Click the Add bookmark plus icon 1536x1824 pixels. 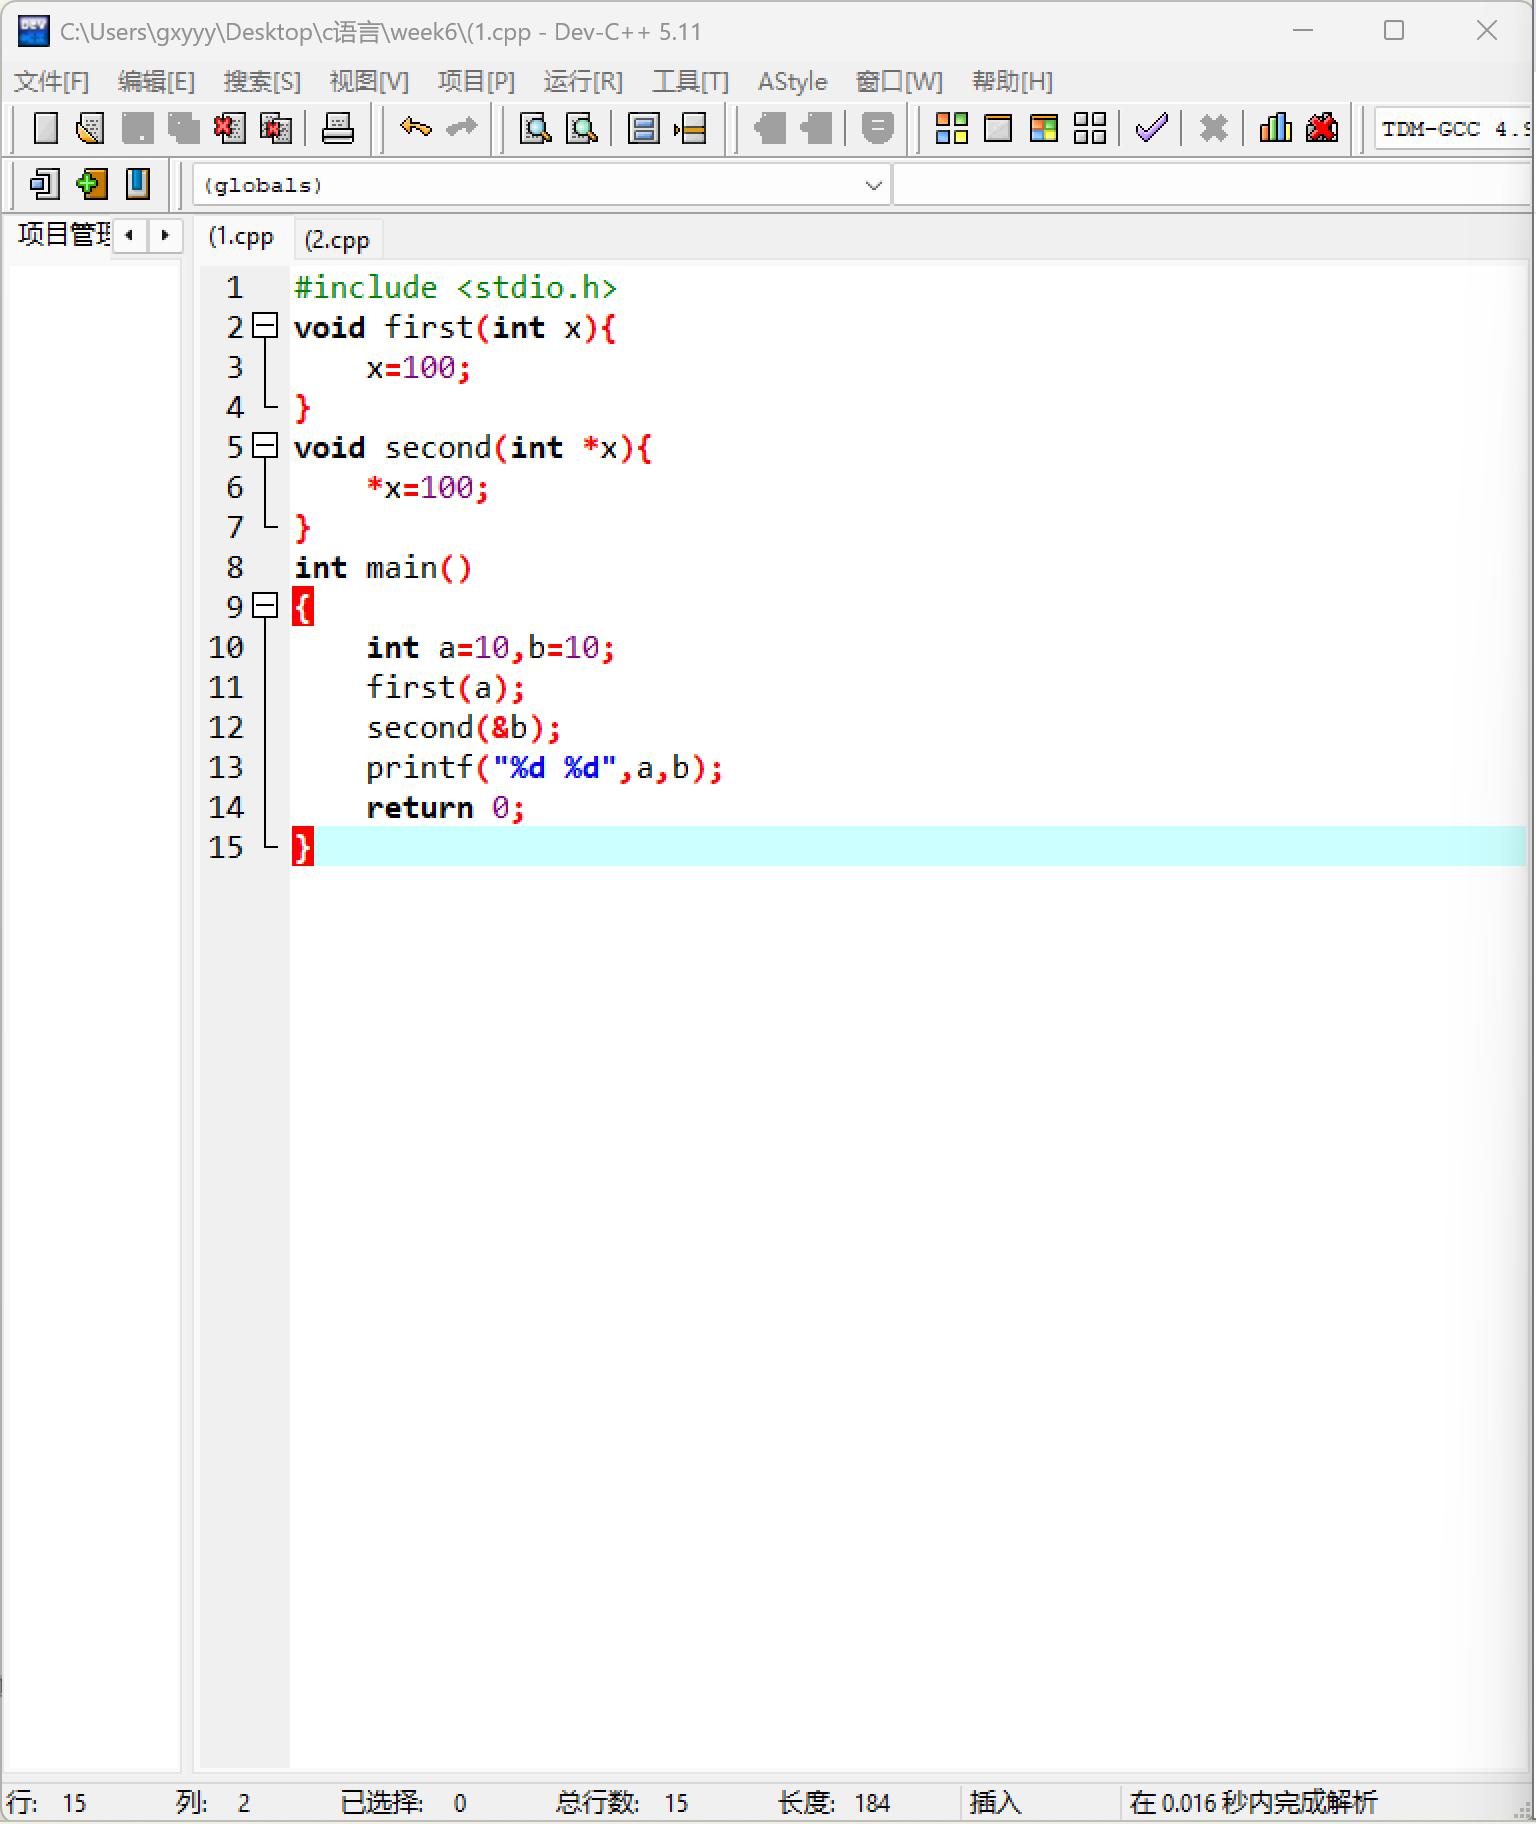(x=91, y=184)
